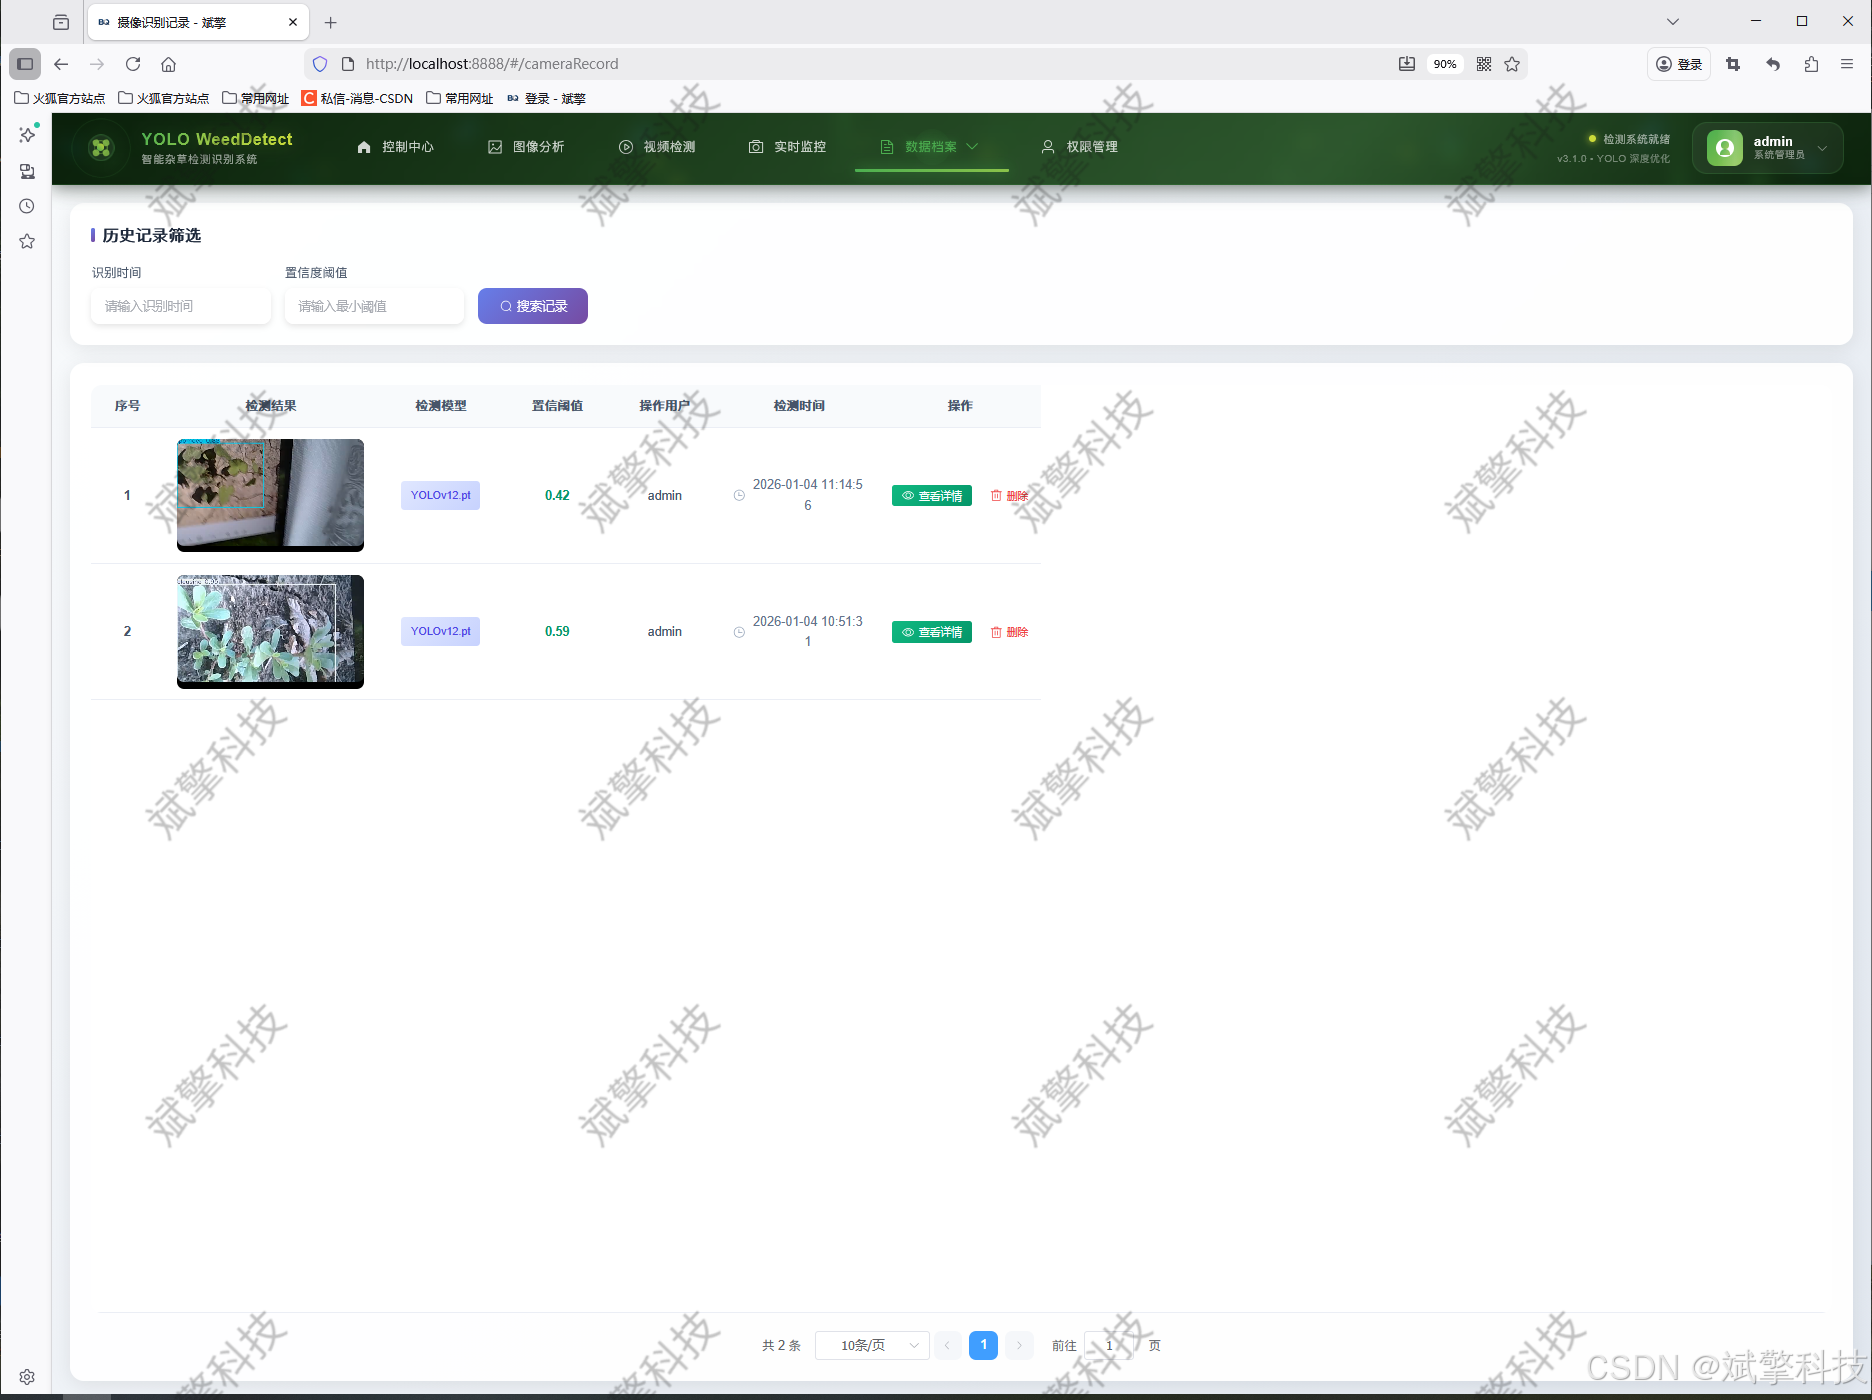Click the undo arrow toolbar icon
Image resolution: width=1872 pixels, height=1400 pixels.
[x=1773, y=64]
